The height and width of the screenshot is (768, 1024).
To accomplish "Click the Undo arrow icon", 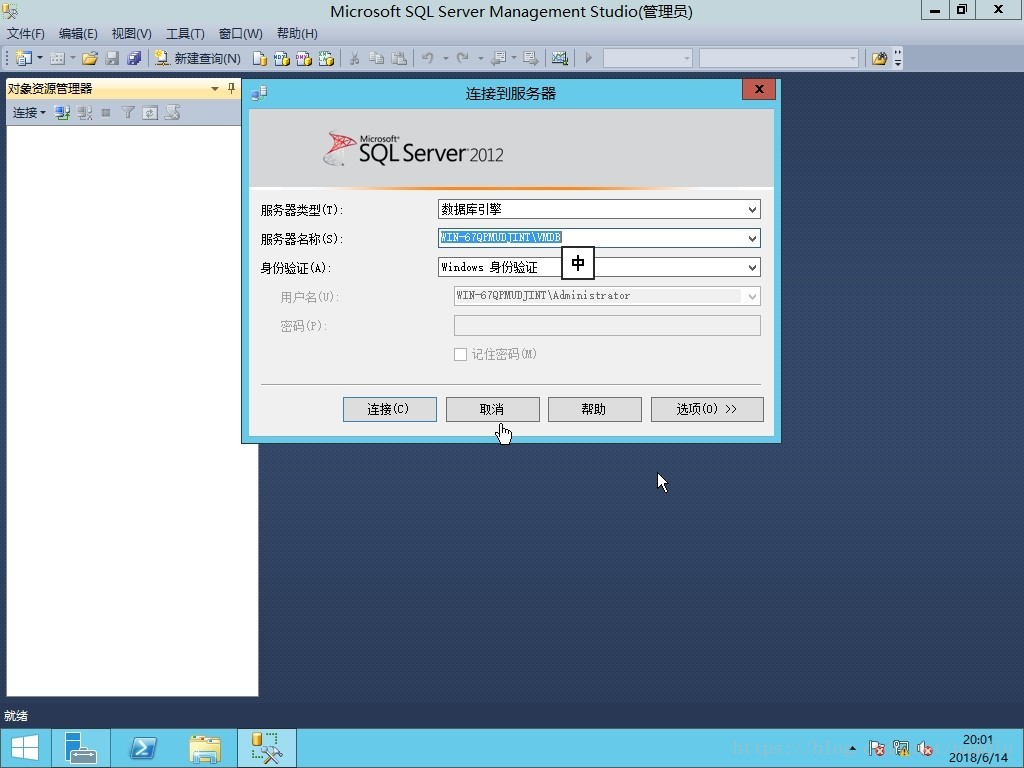I will [x=428, y=58].
